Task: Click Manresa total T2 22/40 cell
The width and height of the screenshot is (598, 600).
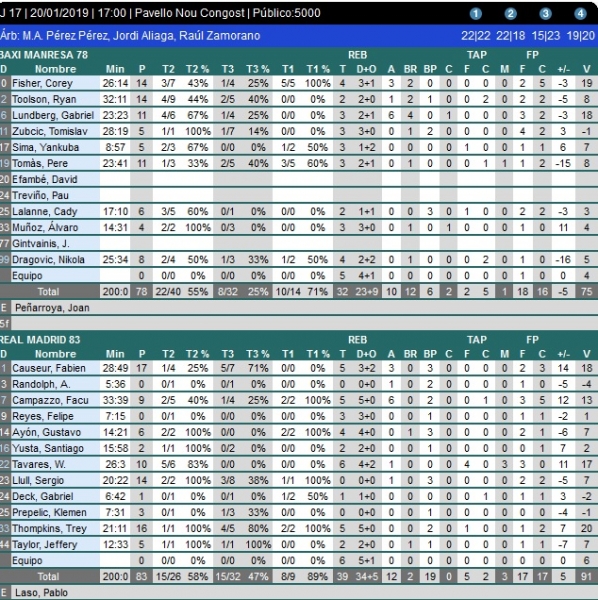Action: click(x=168, y=292)
